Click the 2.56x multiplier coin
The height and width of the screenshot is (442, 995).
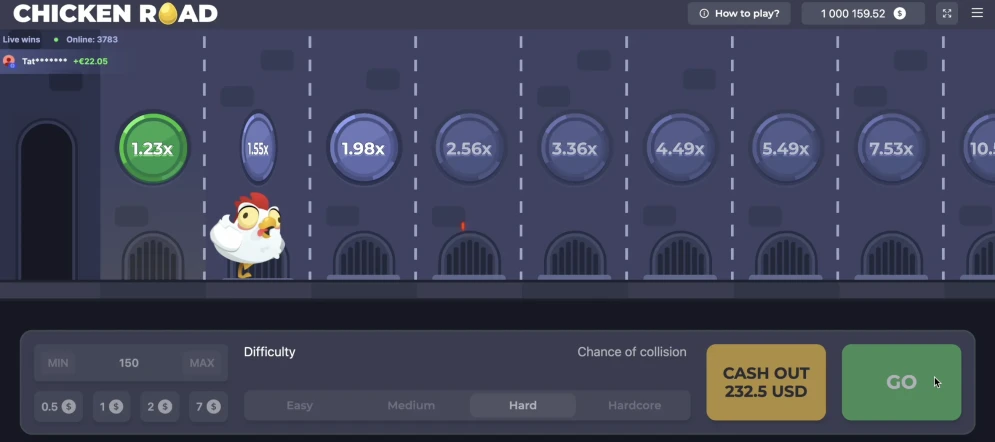point(468,149)
